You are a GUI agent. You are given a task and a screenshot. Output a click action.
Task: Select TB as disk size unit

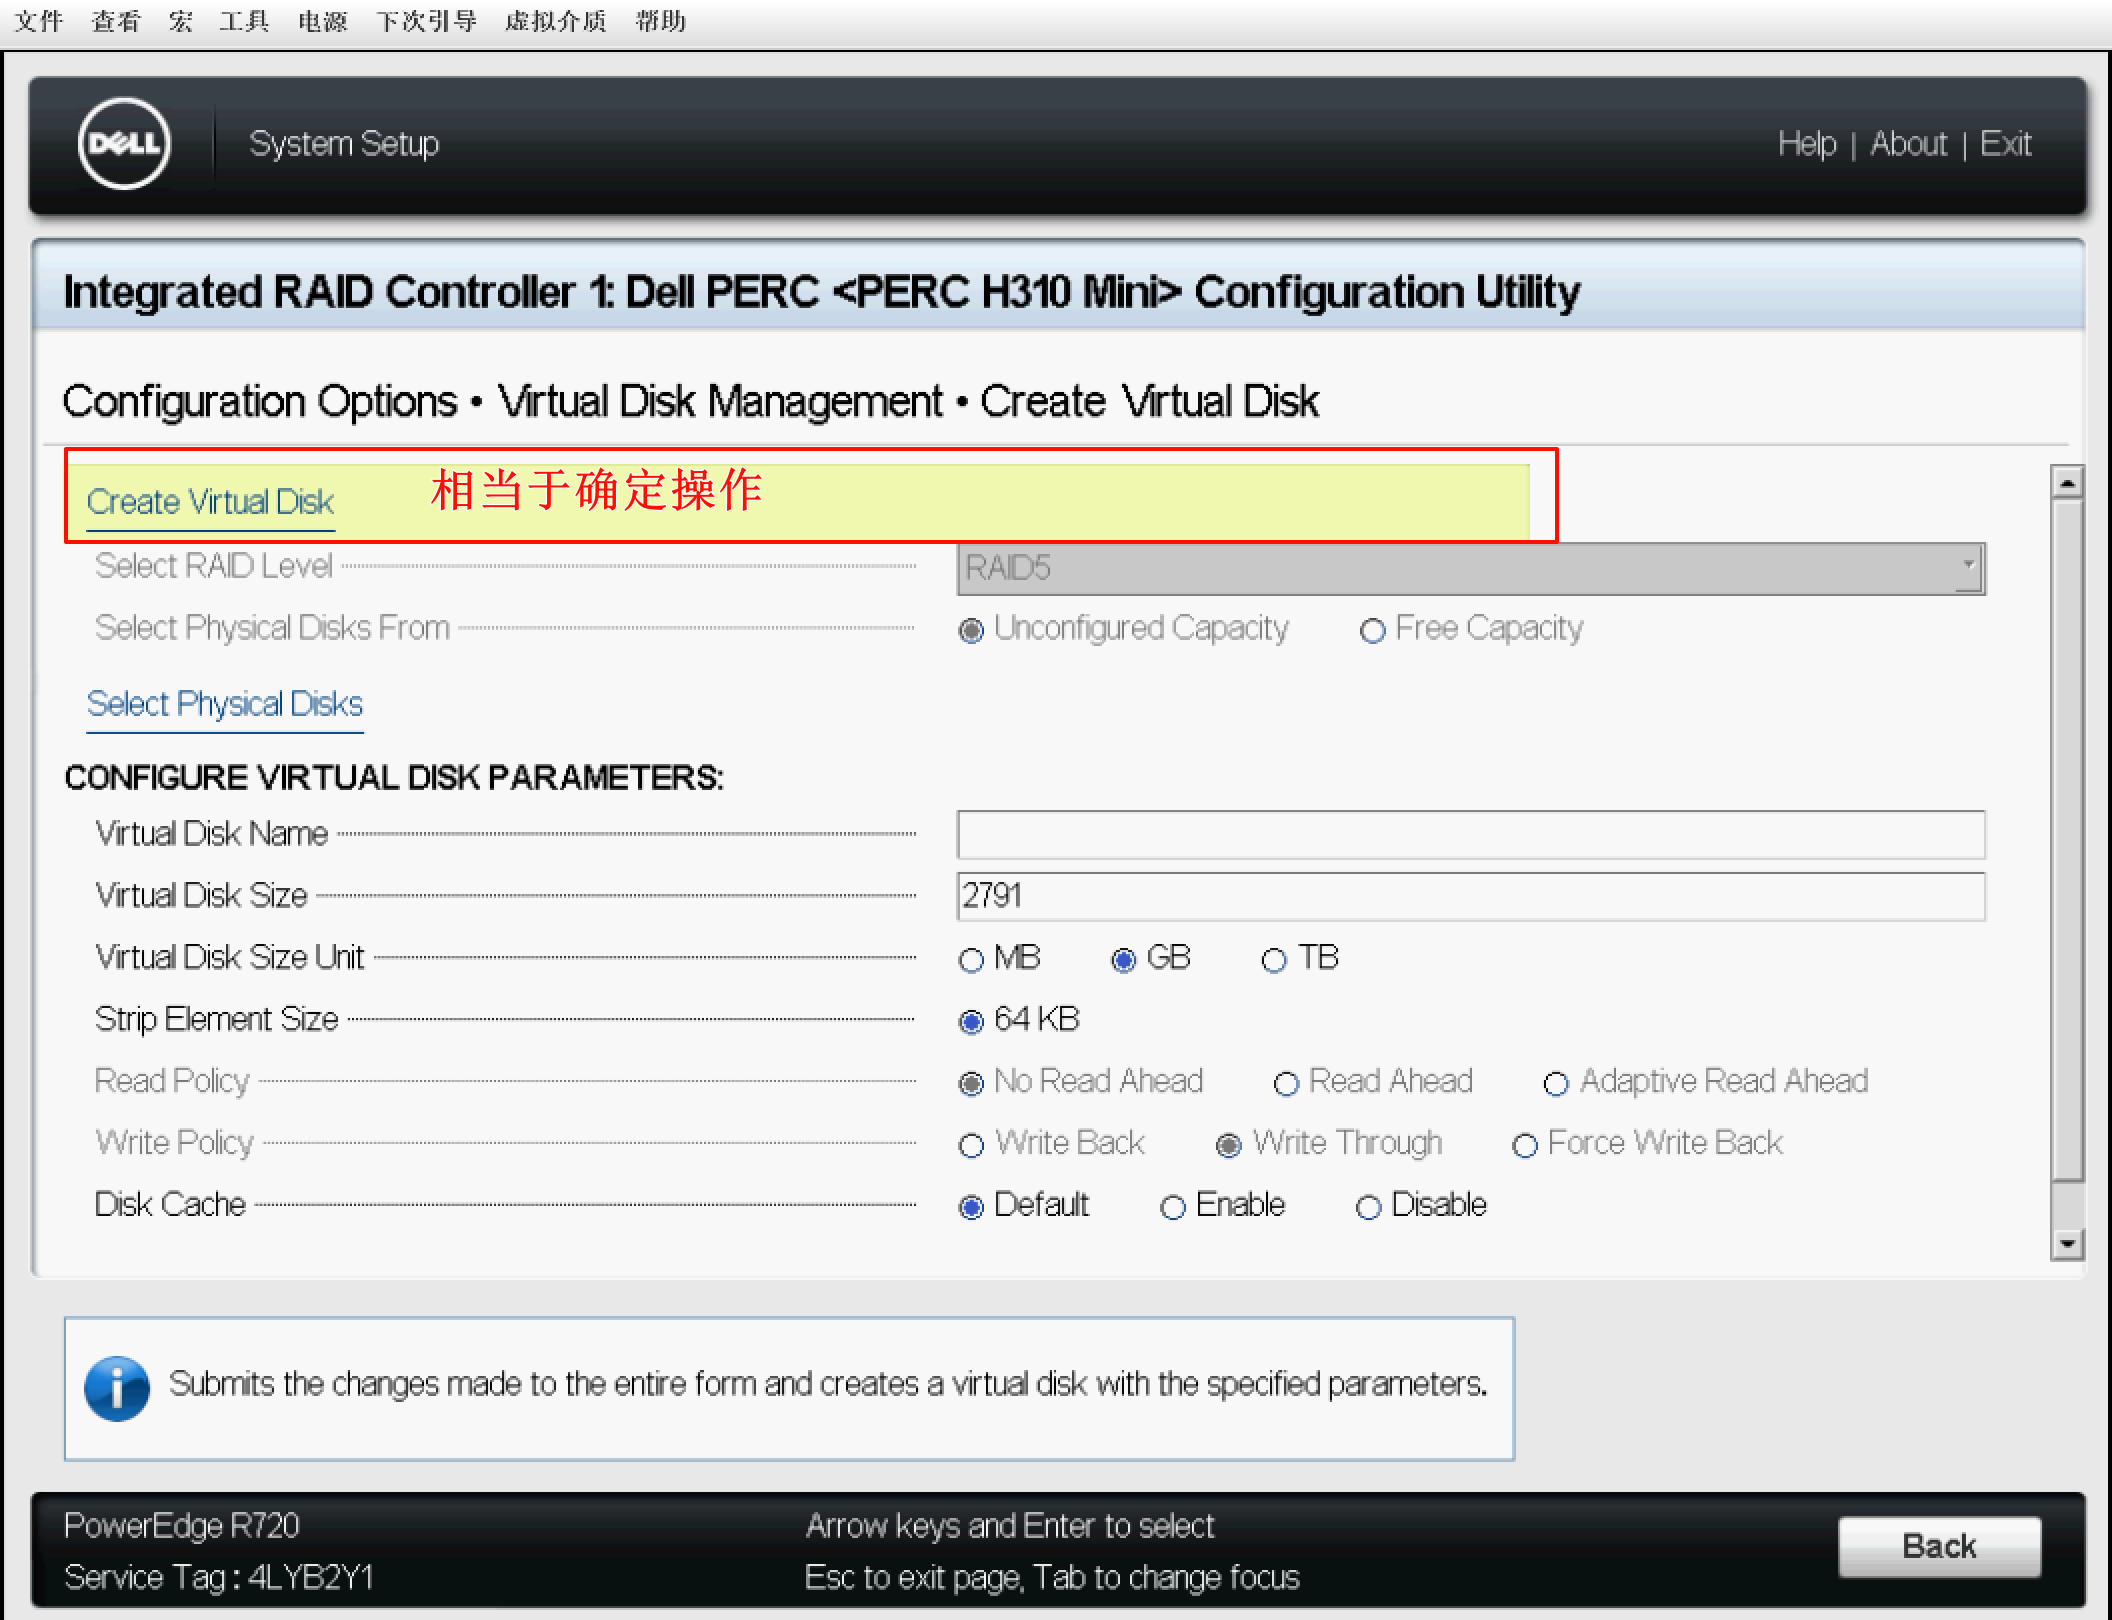(x=1274, y=960)
